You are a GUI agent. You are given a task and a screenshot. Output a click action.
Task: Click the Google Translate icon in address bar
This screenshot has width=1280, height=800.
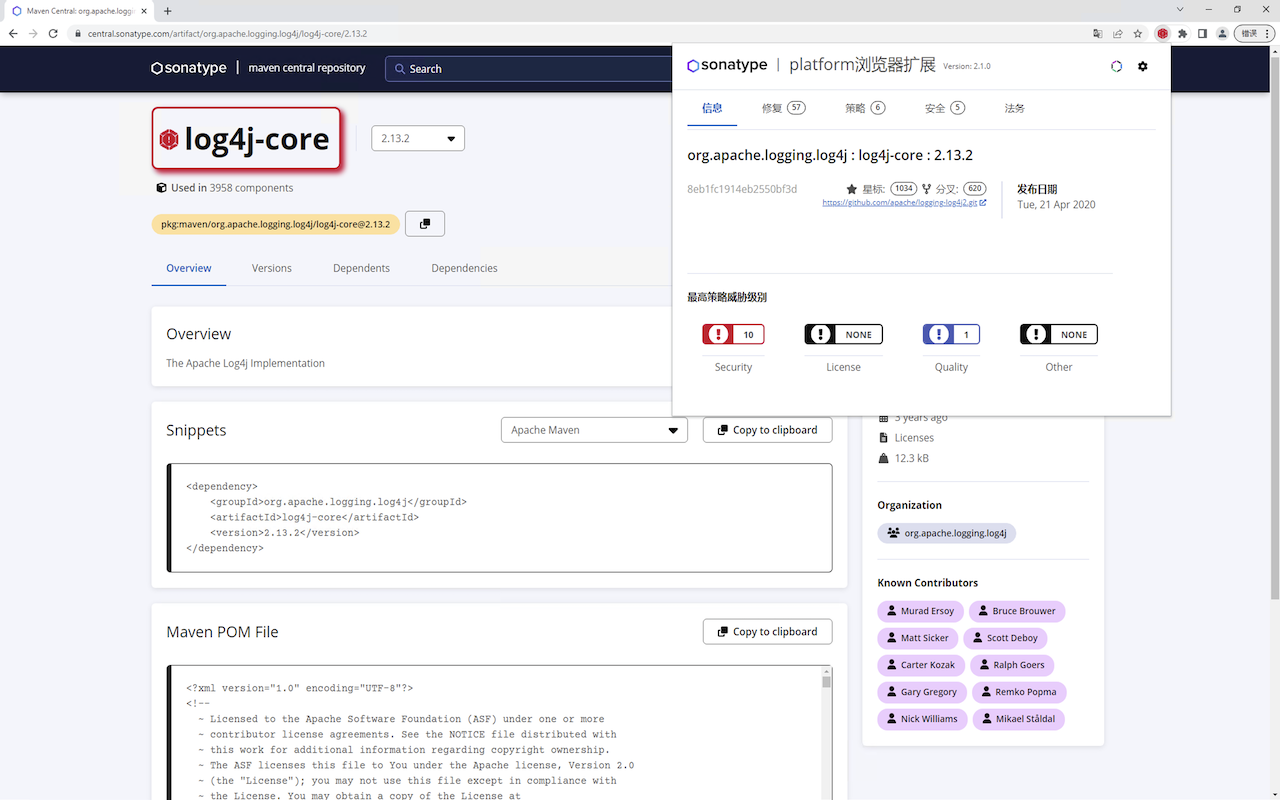[1098, 33]
